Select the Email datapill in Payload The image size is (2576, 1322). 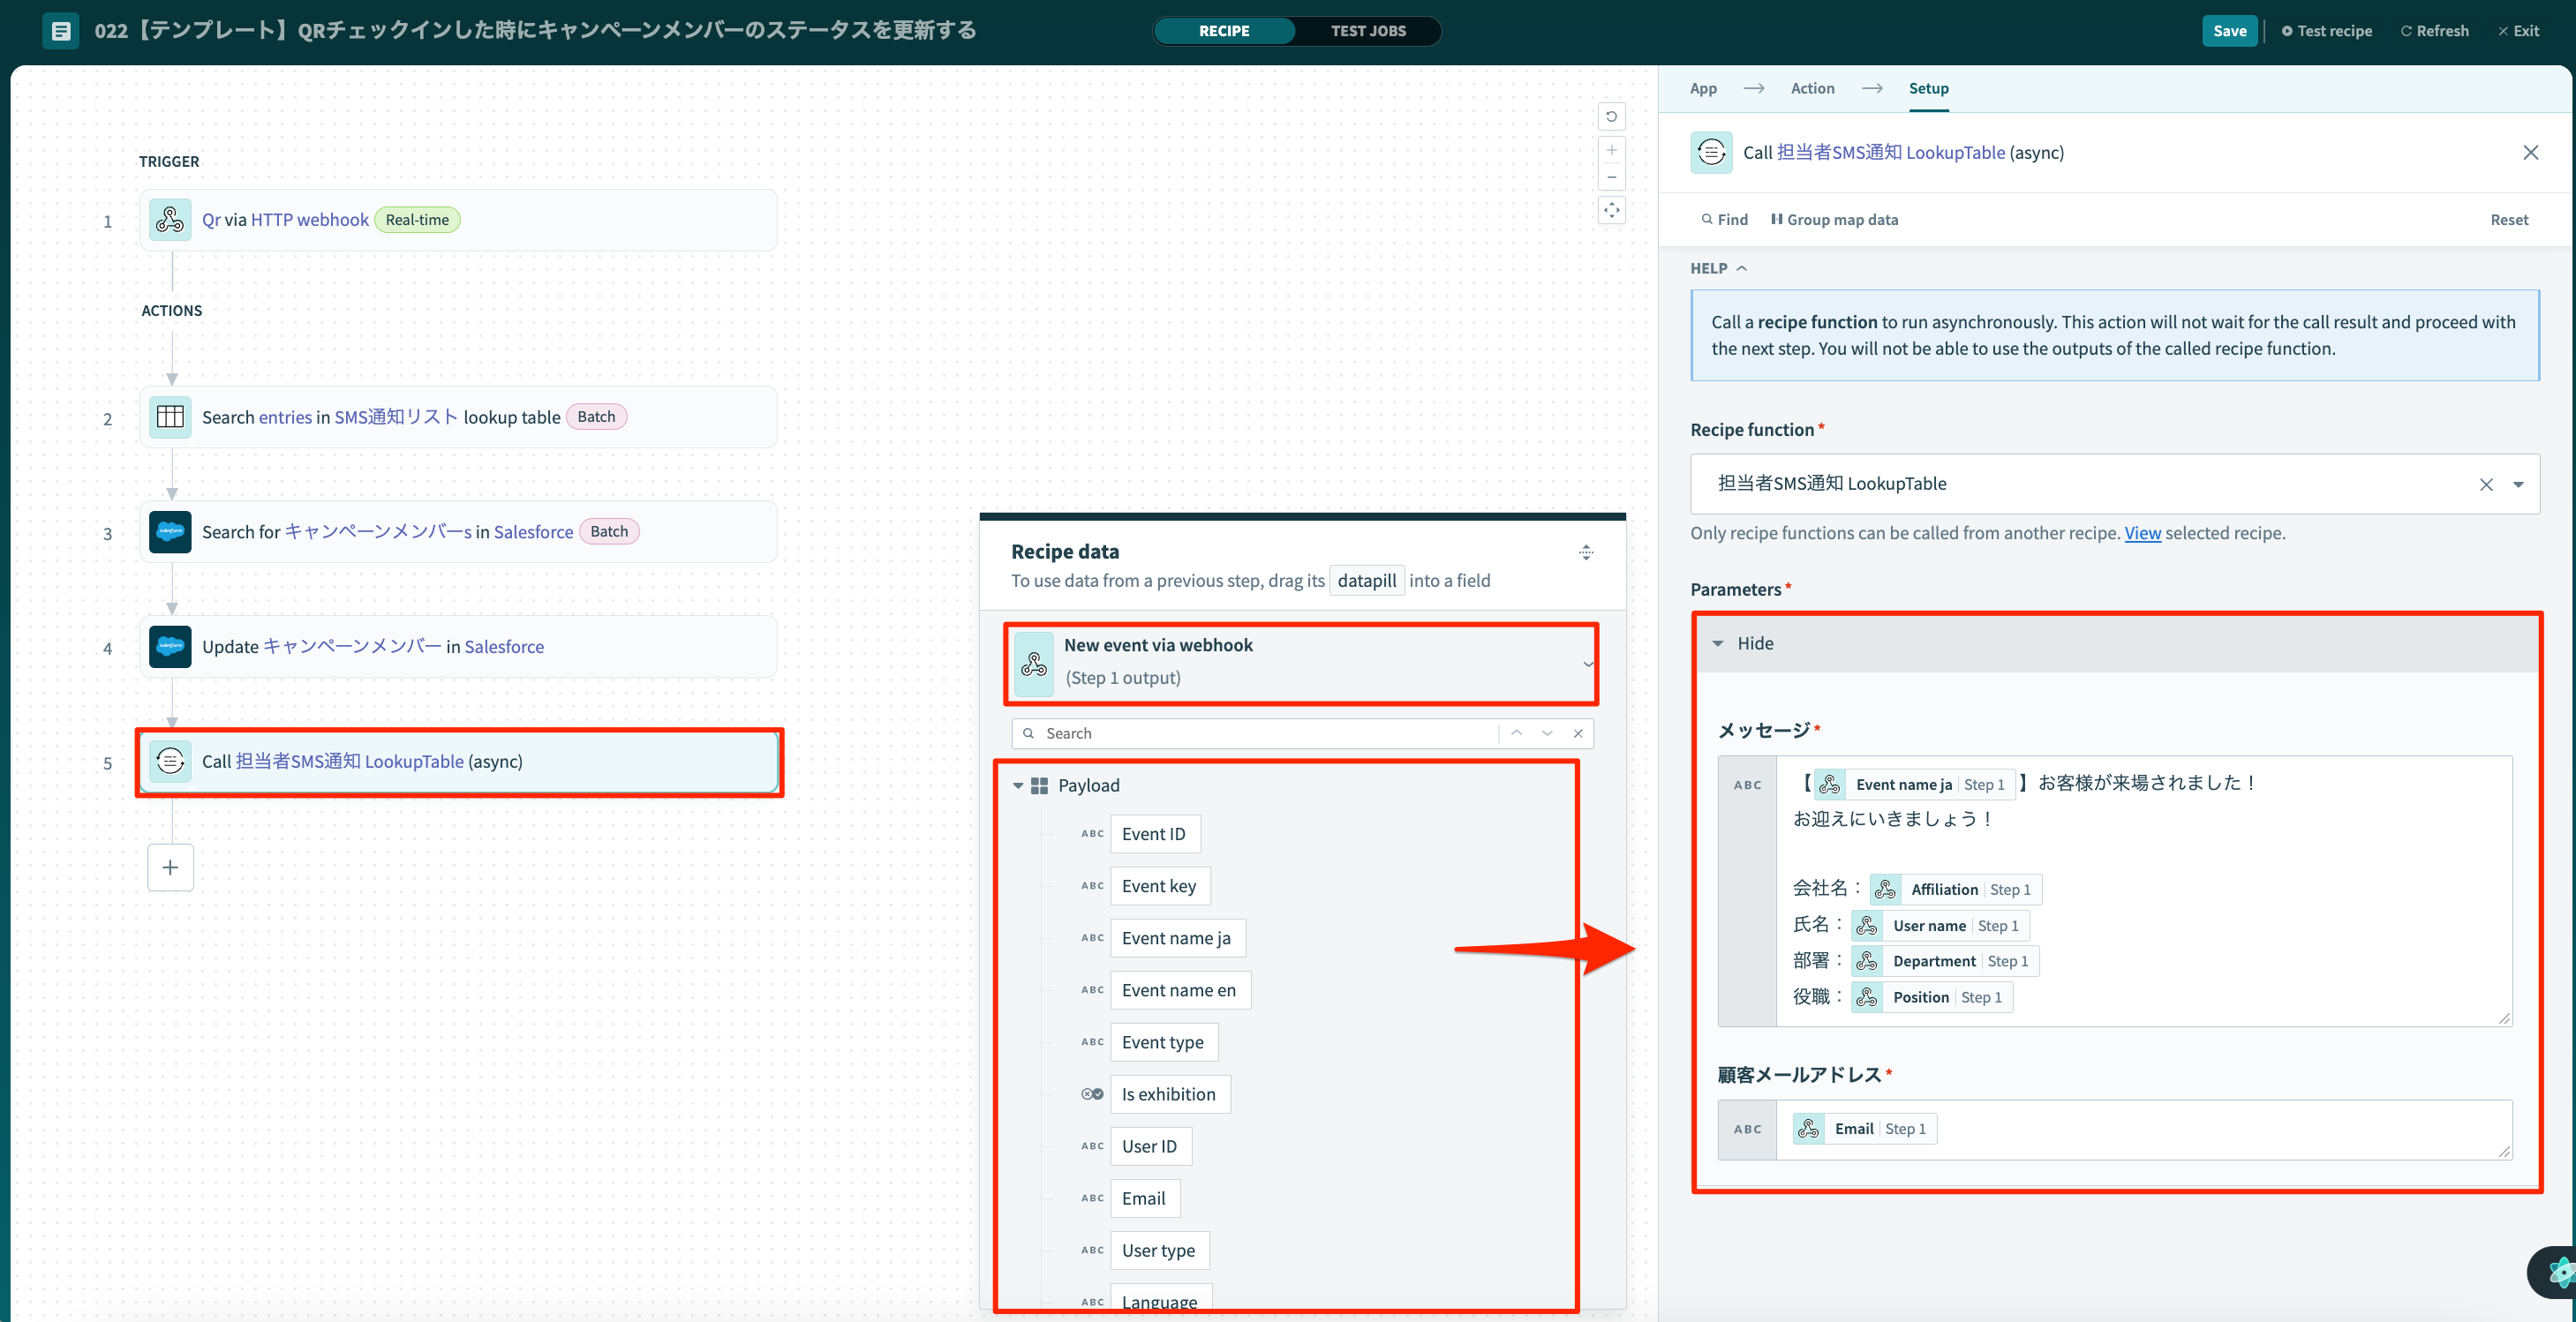(1144, 1198)
